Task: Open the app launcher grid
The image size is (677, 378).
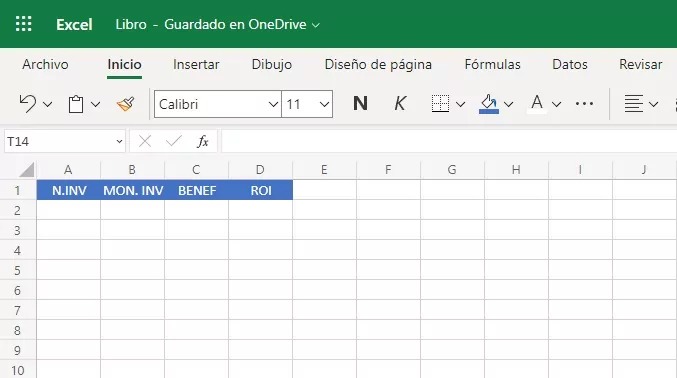Action: [23, 24]
